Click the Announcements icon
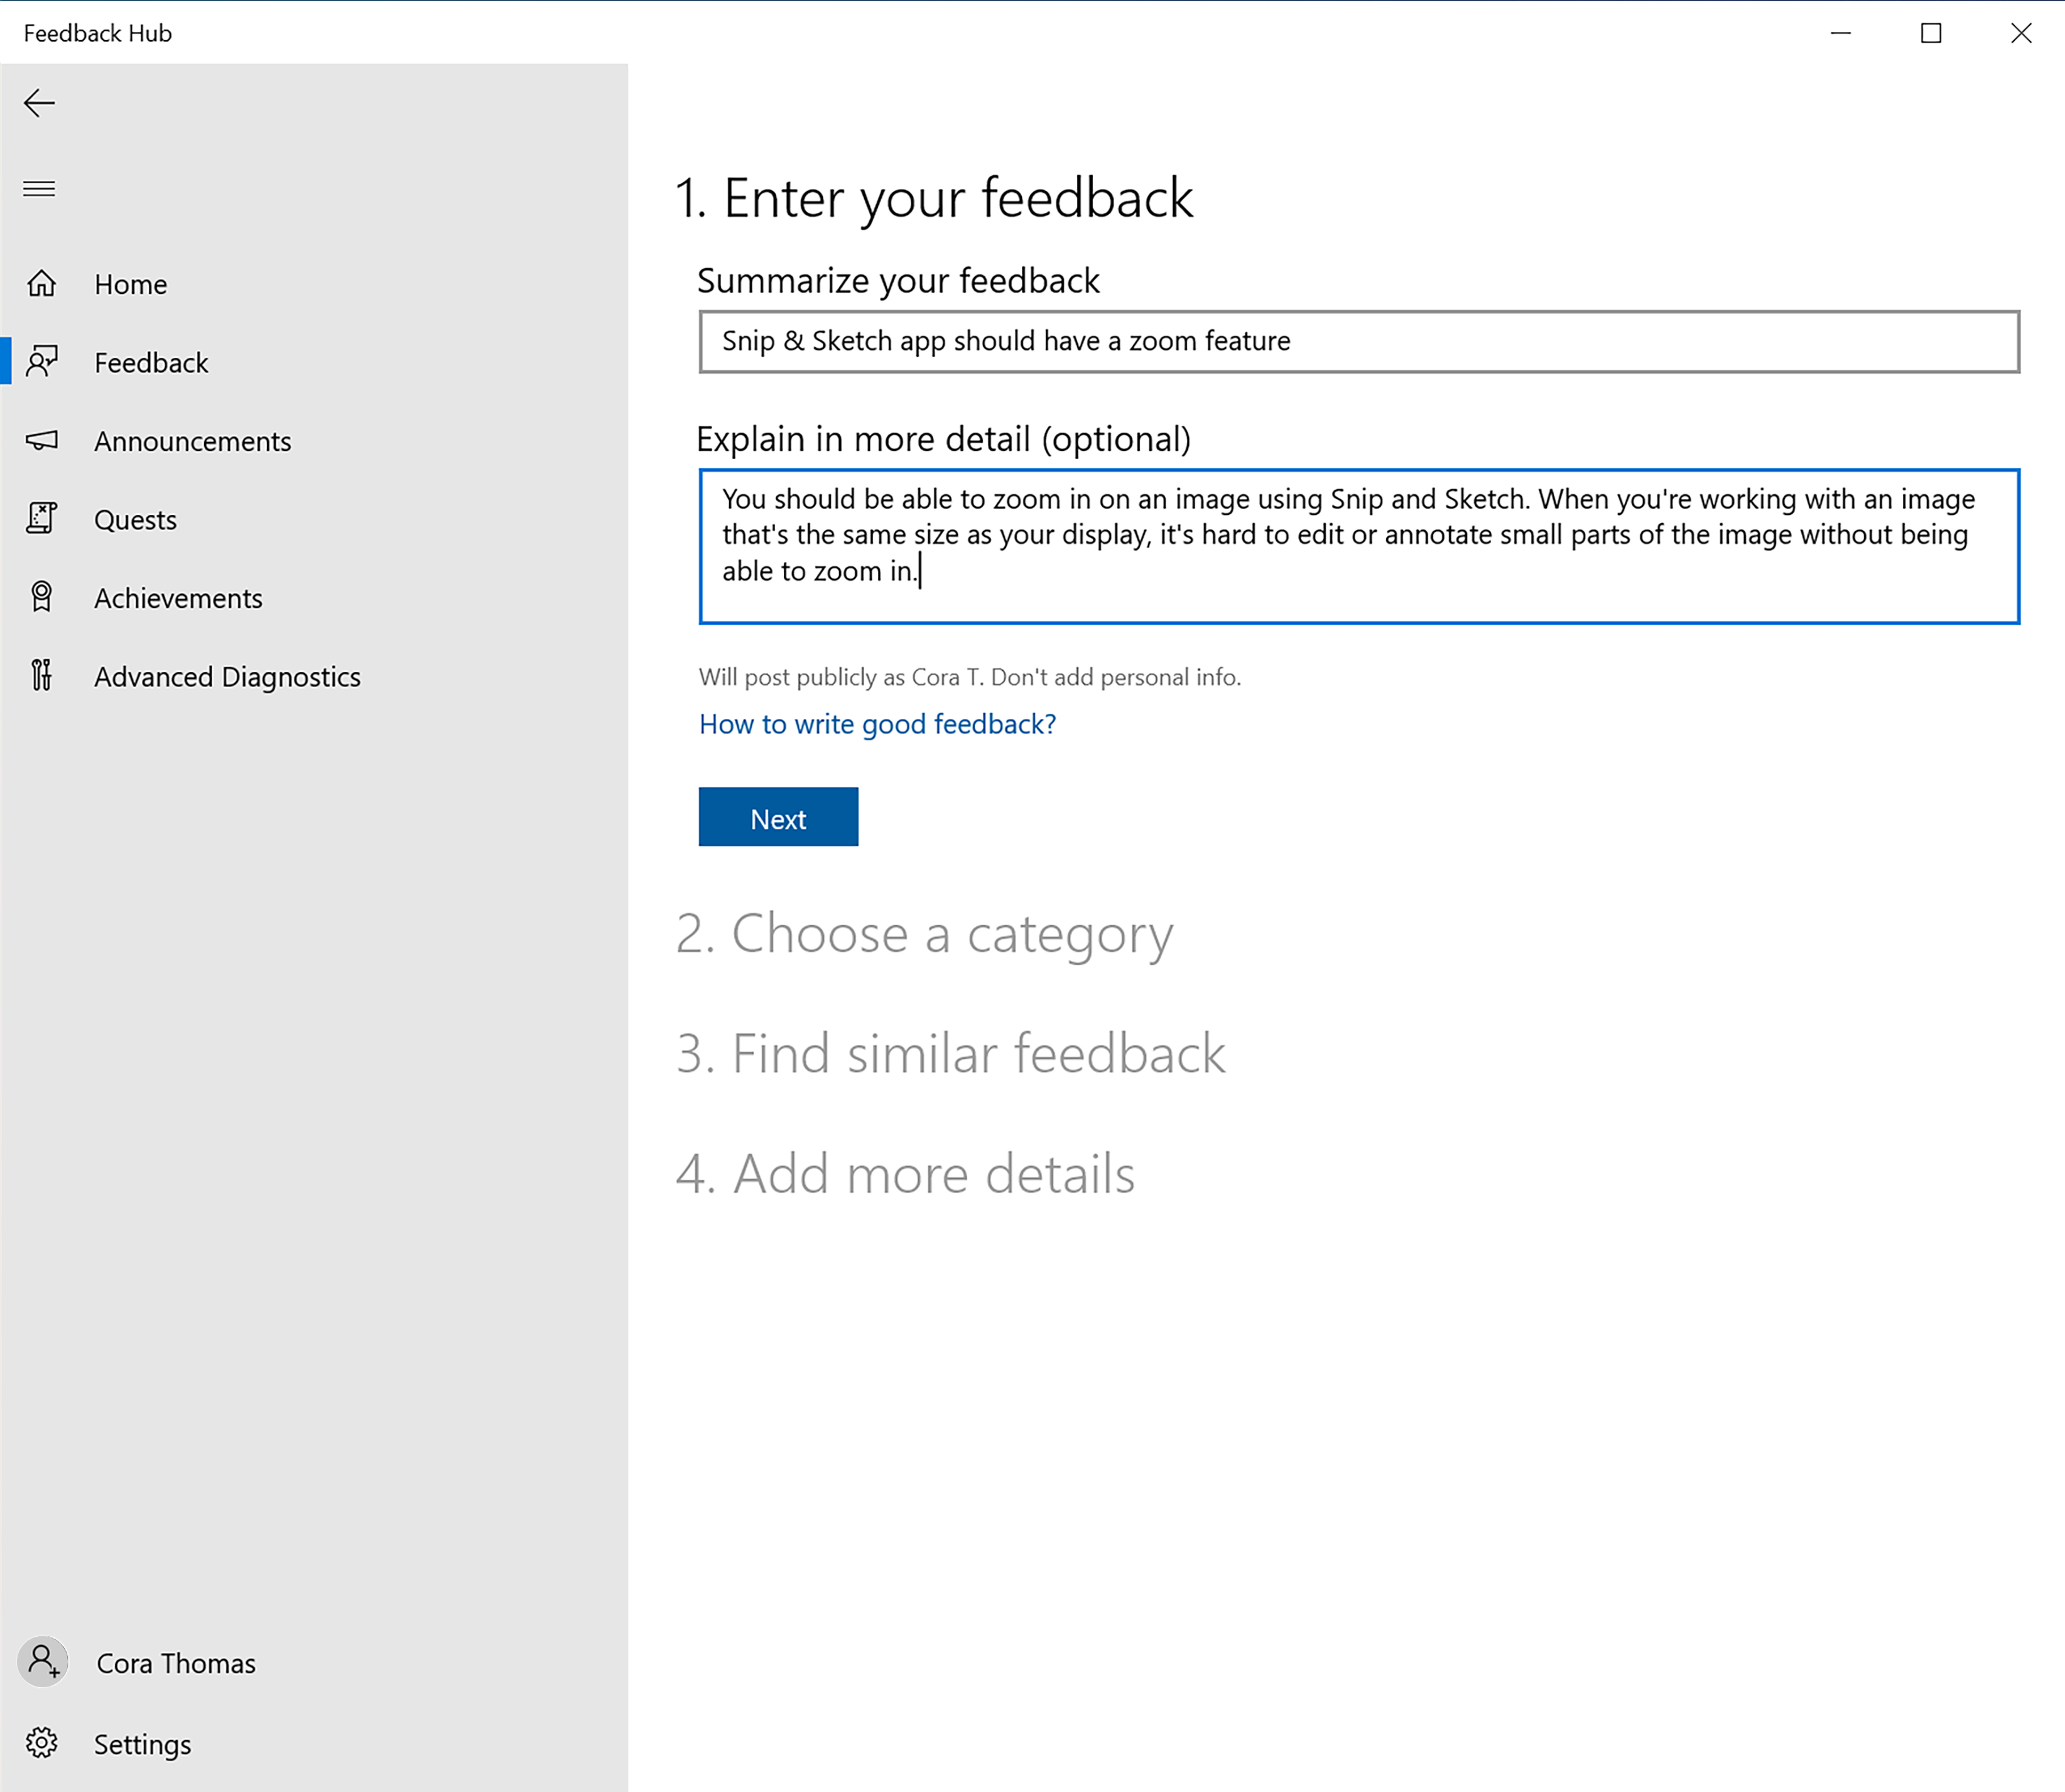Viewport: 2065px width, 1792px height. [44, 441]
